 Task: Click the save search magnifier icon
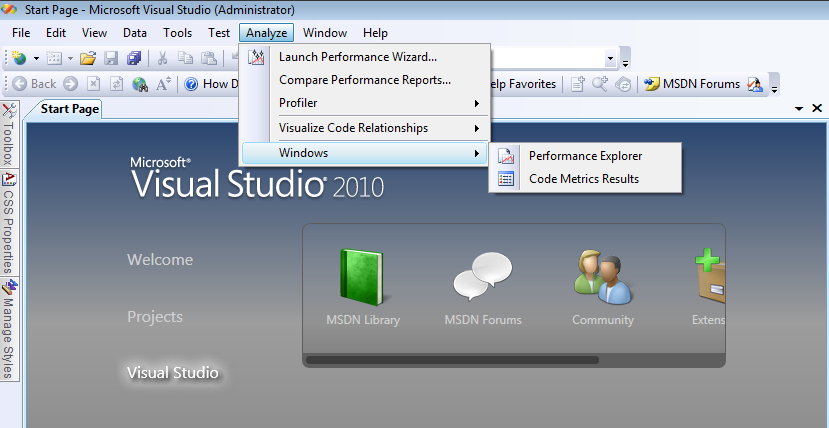(x=601, y=83)
